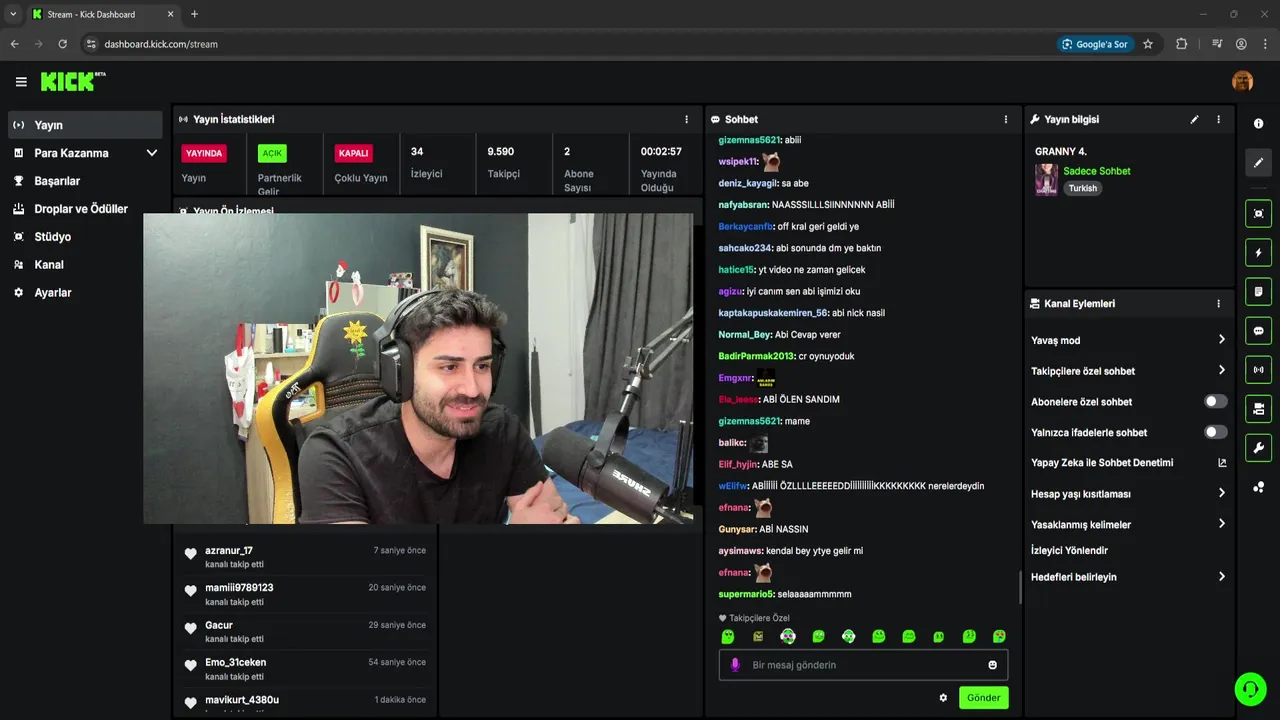
Task: Pick the last crying heart-eyes emote
Action: coord(999,636)
